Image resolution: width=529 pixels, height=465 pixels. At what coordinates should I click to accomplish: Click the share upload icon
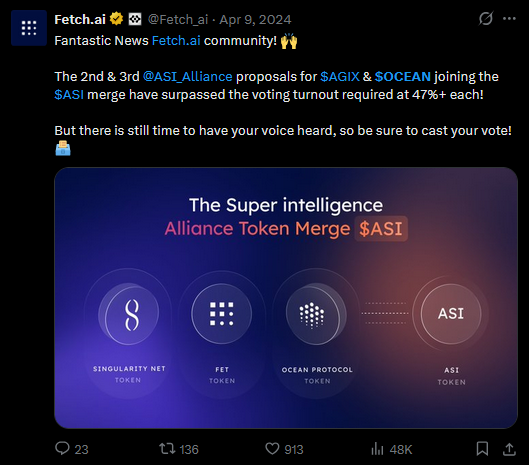(509, 449)
